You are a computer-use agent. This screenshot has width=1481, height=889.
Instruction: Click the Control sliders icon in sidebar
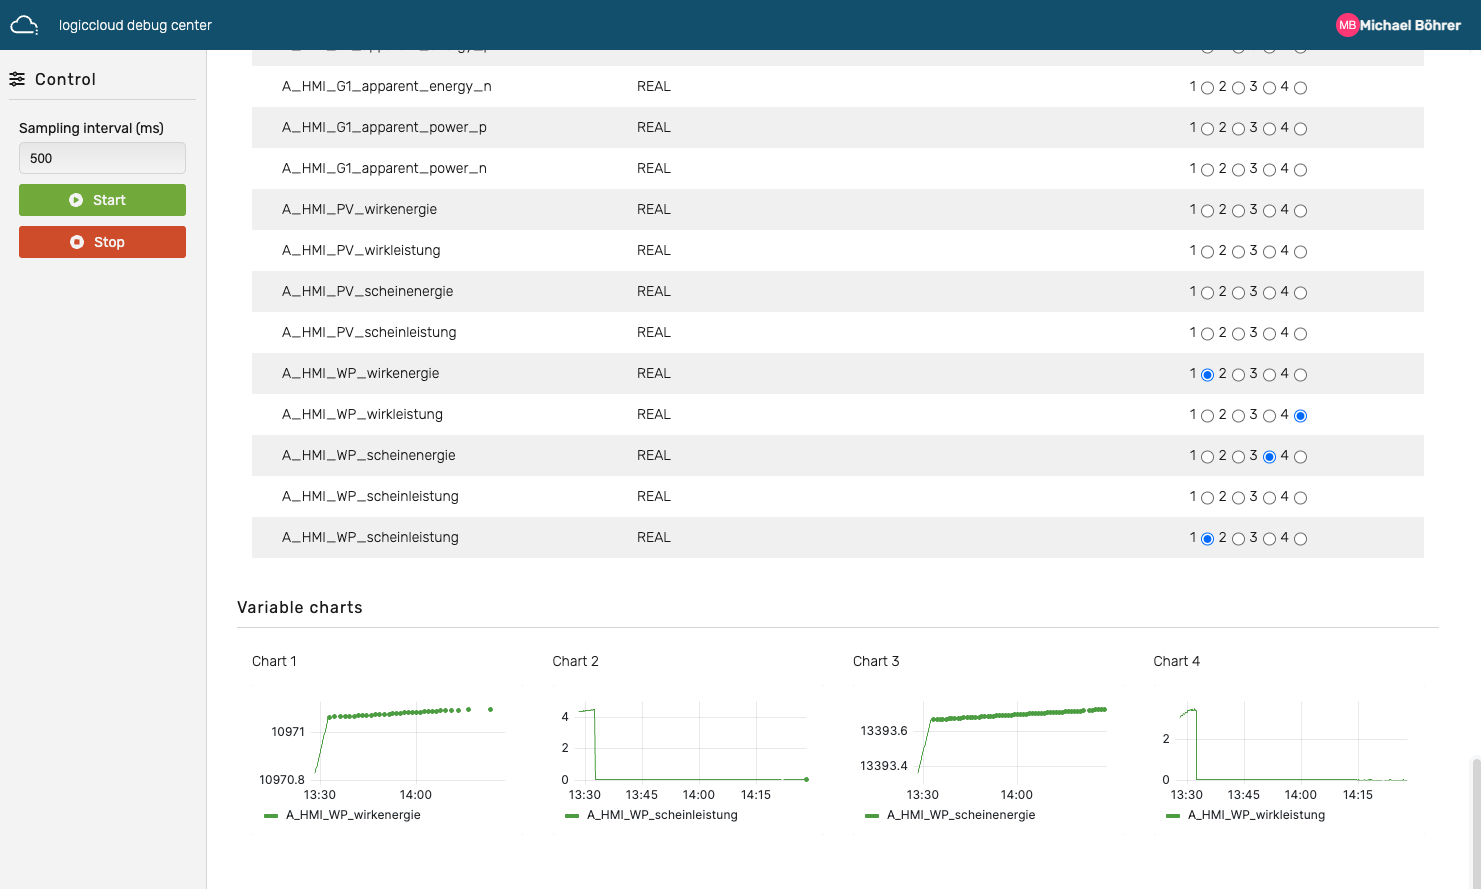[x=17, y=79]
